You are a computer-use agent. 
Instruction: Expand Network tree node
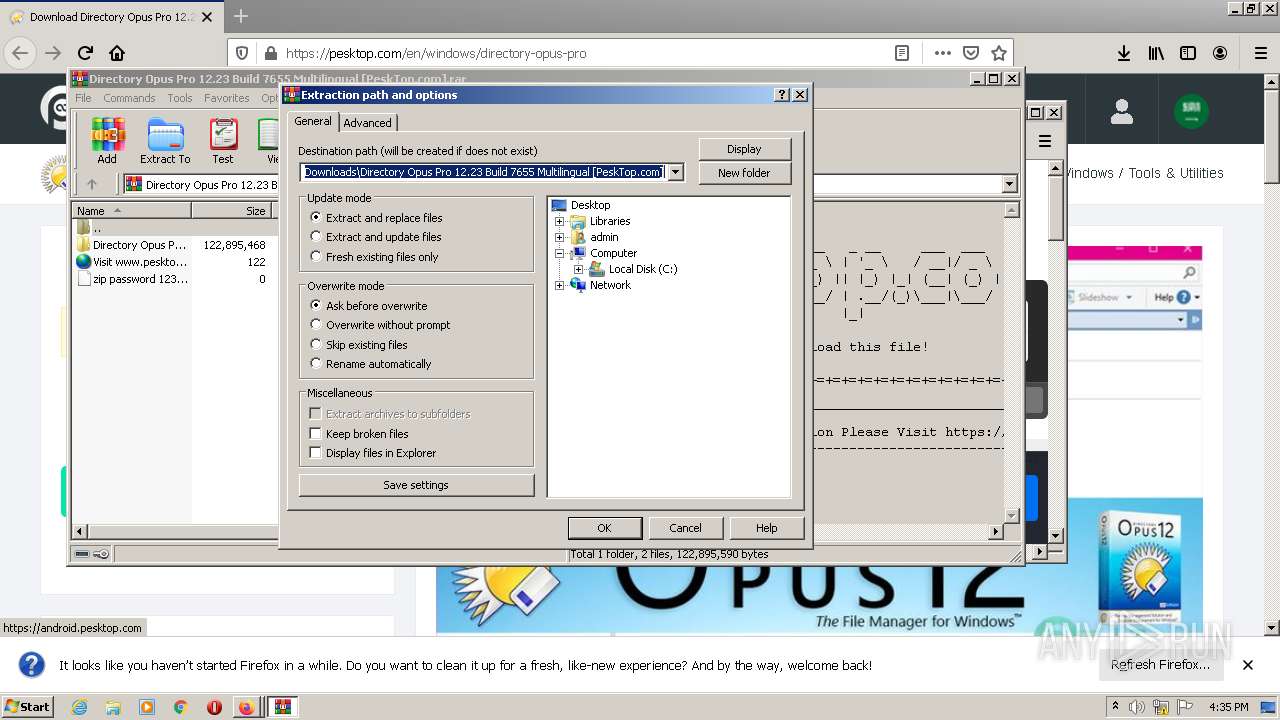pos(560,285)
